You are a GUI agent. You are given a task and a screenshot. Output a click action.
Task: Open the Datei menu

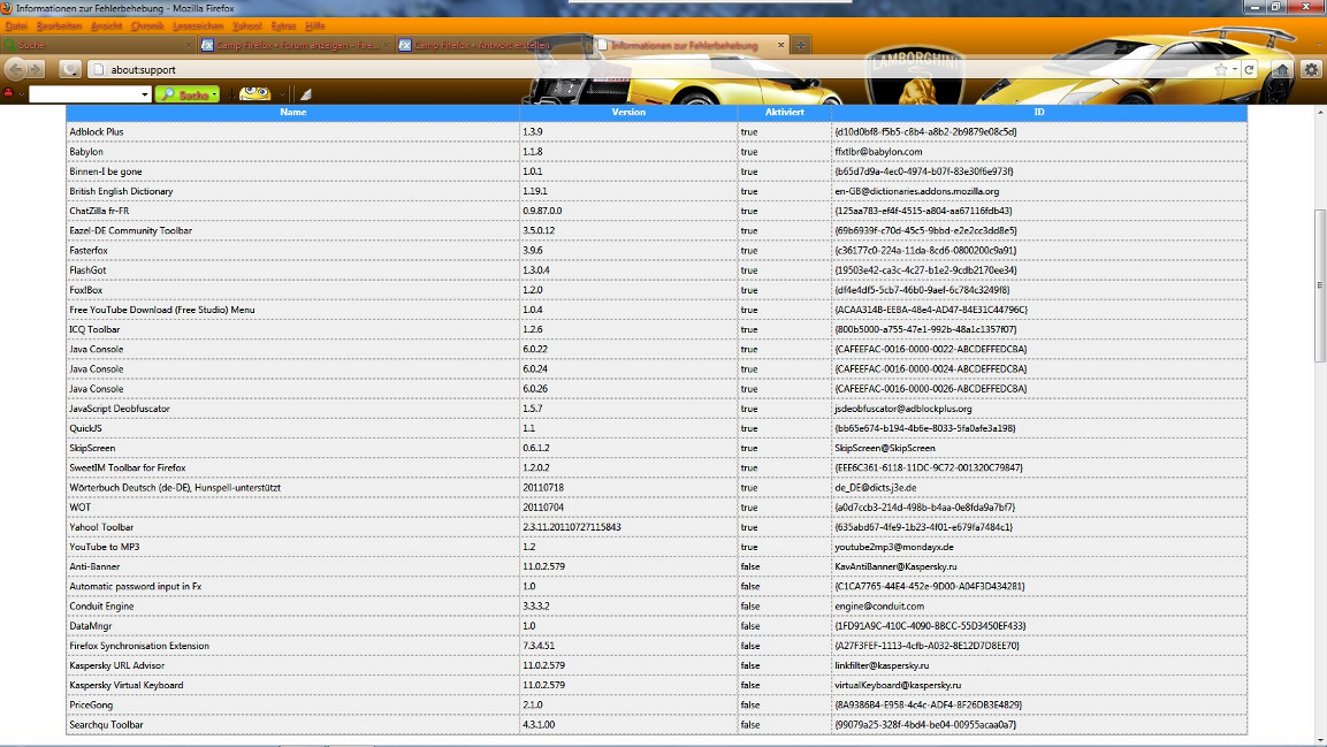pyautogui.click(x=16, y=26)
